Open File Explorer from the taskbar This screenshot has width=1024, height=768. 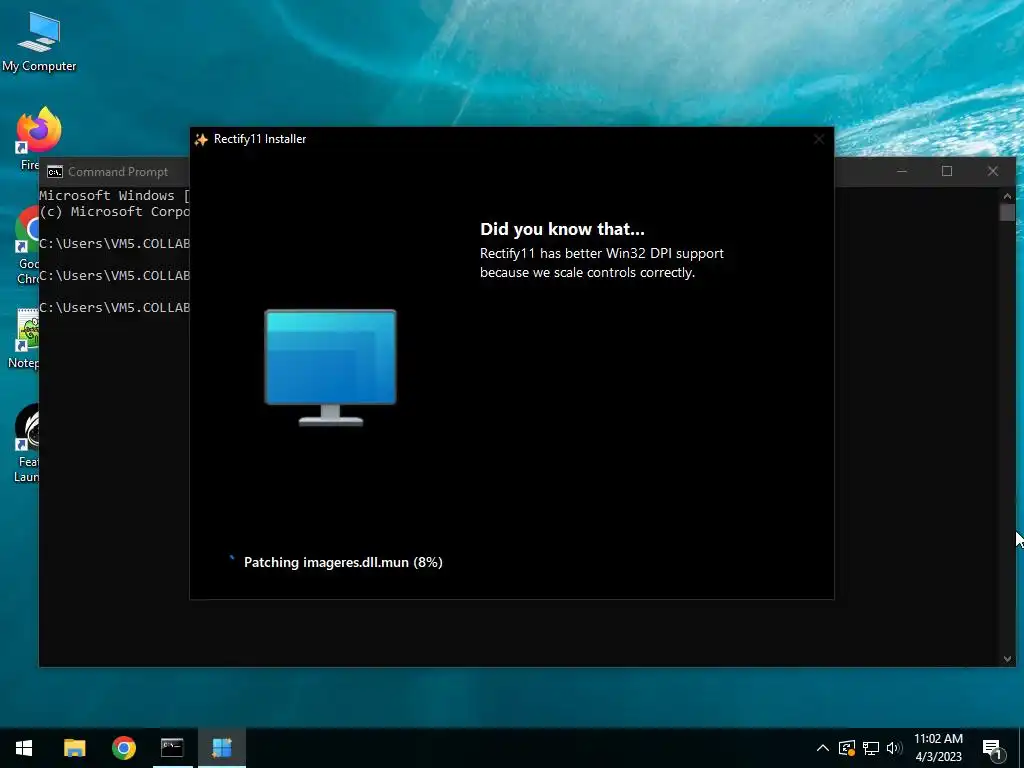pos(74,748)
